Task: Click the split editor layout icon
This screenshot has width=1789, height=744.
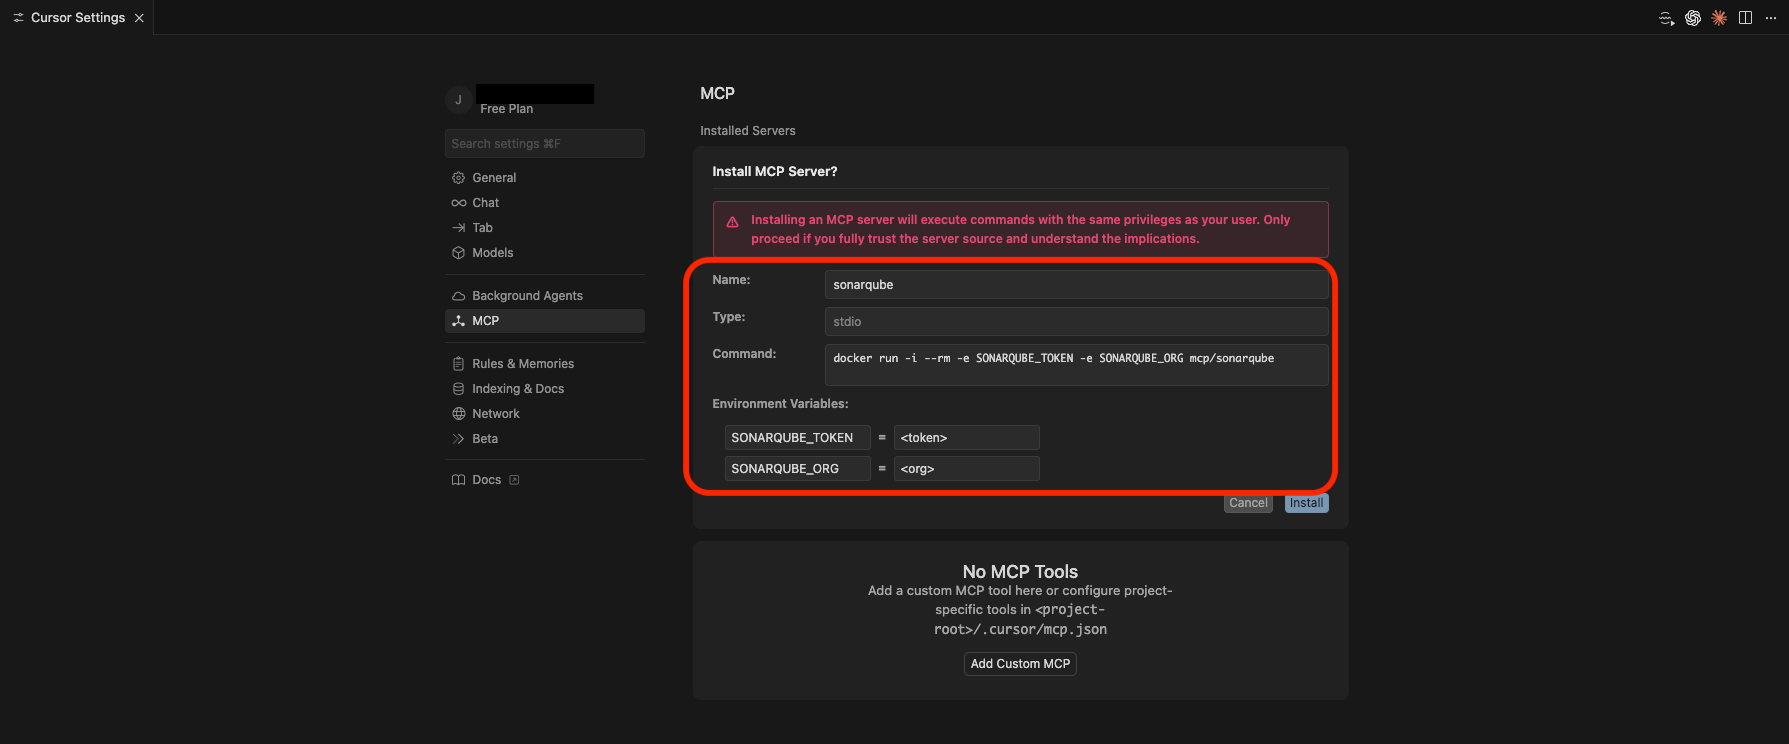Action: coord(1745,18)
